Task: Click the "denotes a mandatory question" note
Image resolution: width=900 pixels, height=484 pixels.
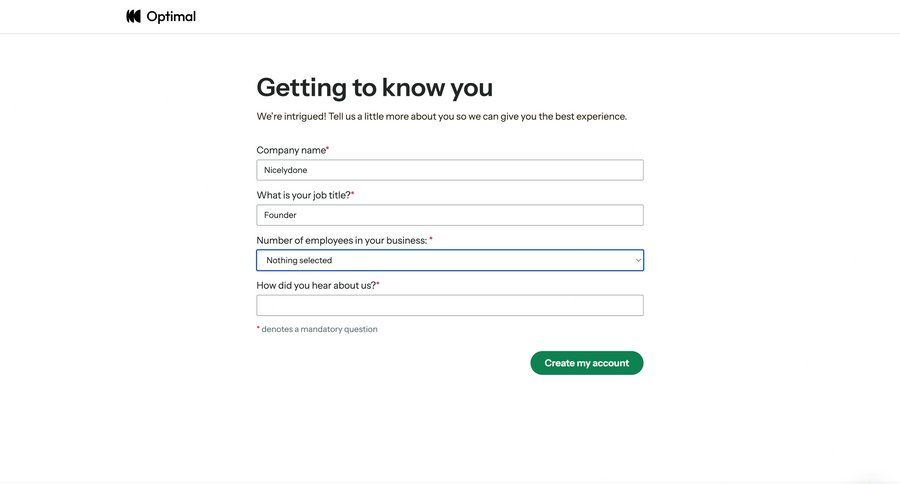Action: (319, 329)
